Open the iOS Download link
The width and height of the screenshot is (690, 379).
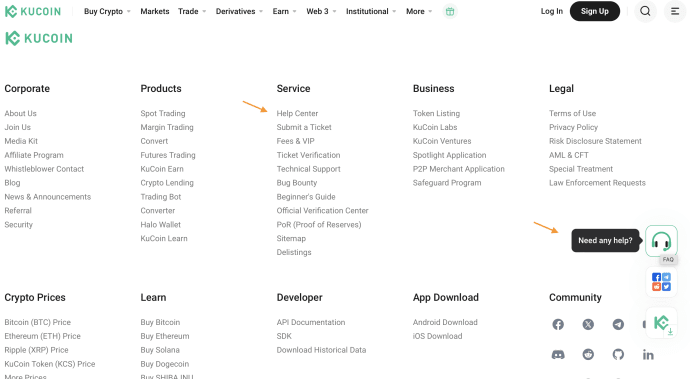pyautogui.click(x=437, y=336)
